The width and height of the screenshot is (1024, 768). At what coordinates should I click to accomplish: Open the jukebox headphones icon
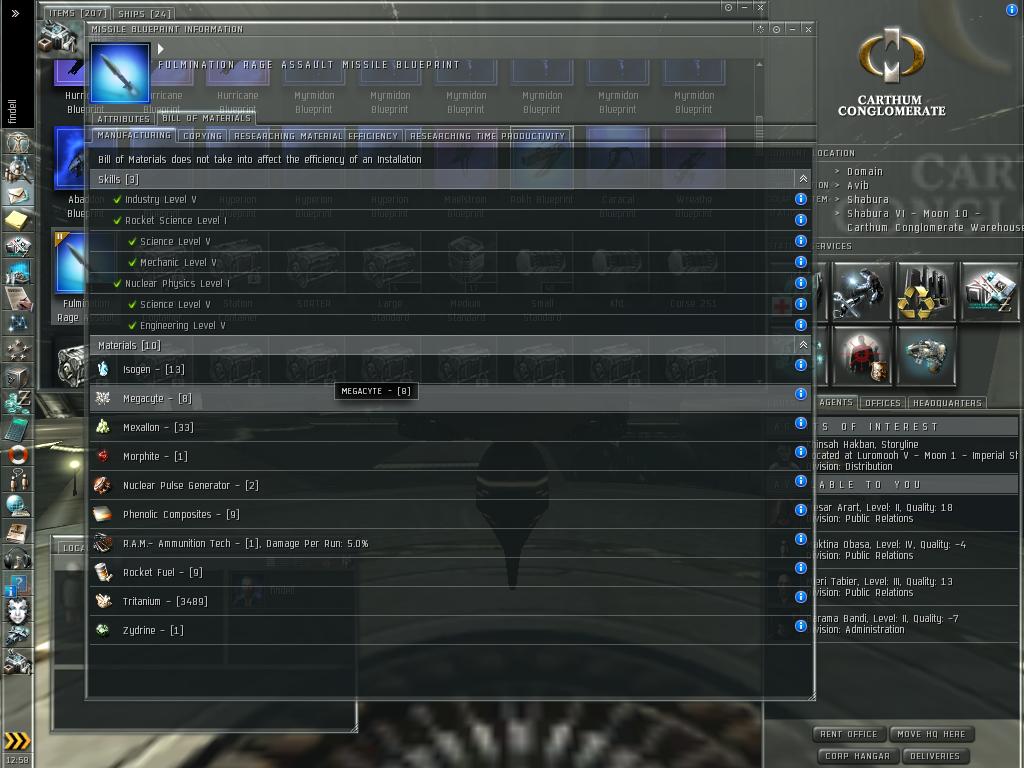17,558
